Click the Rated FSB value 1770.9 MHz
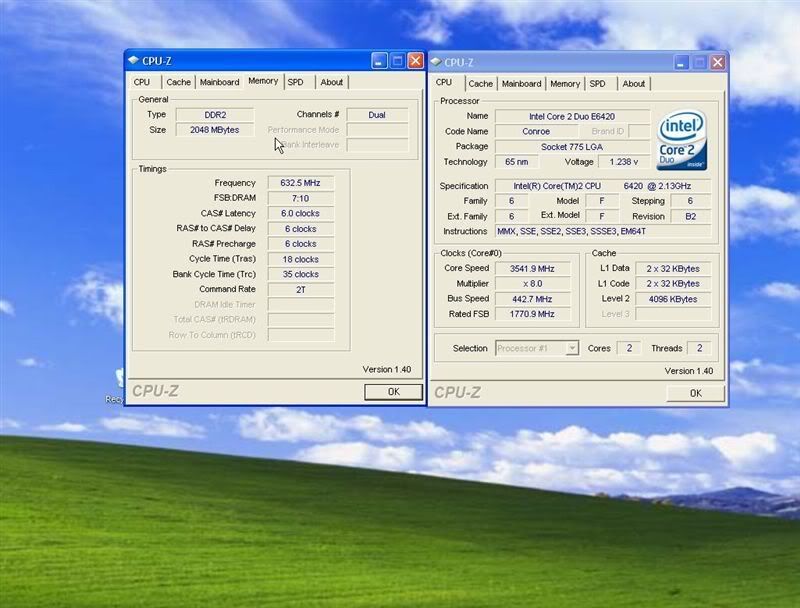 (x=532, y=314)
